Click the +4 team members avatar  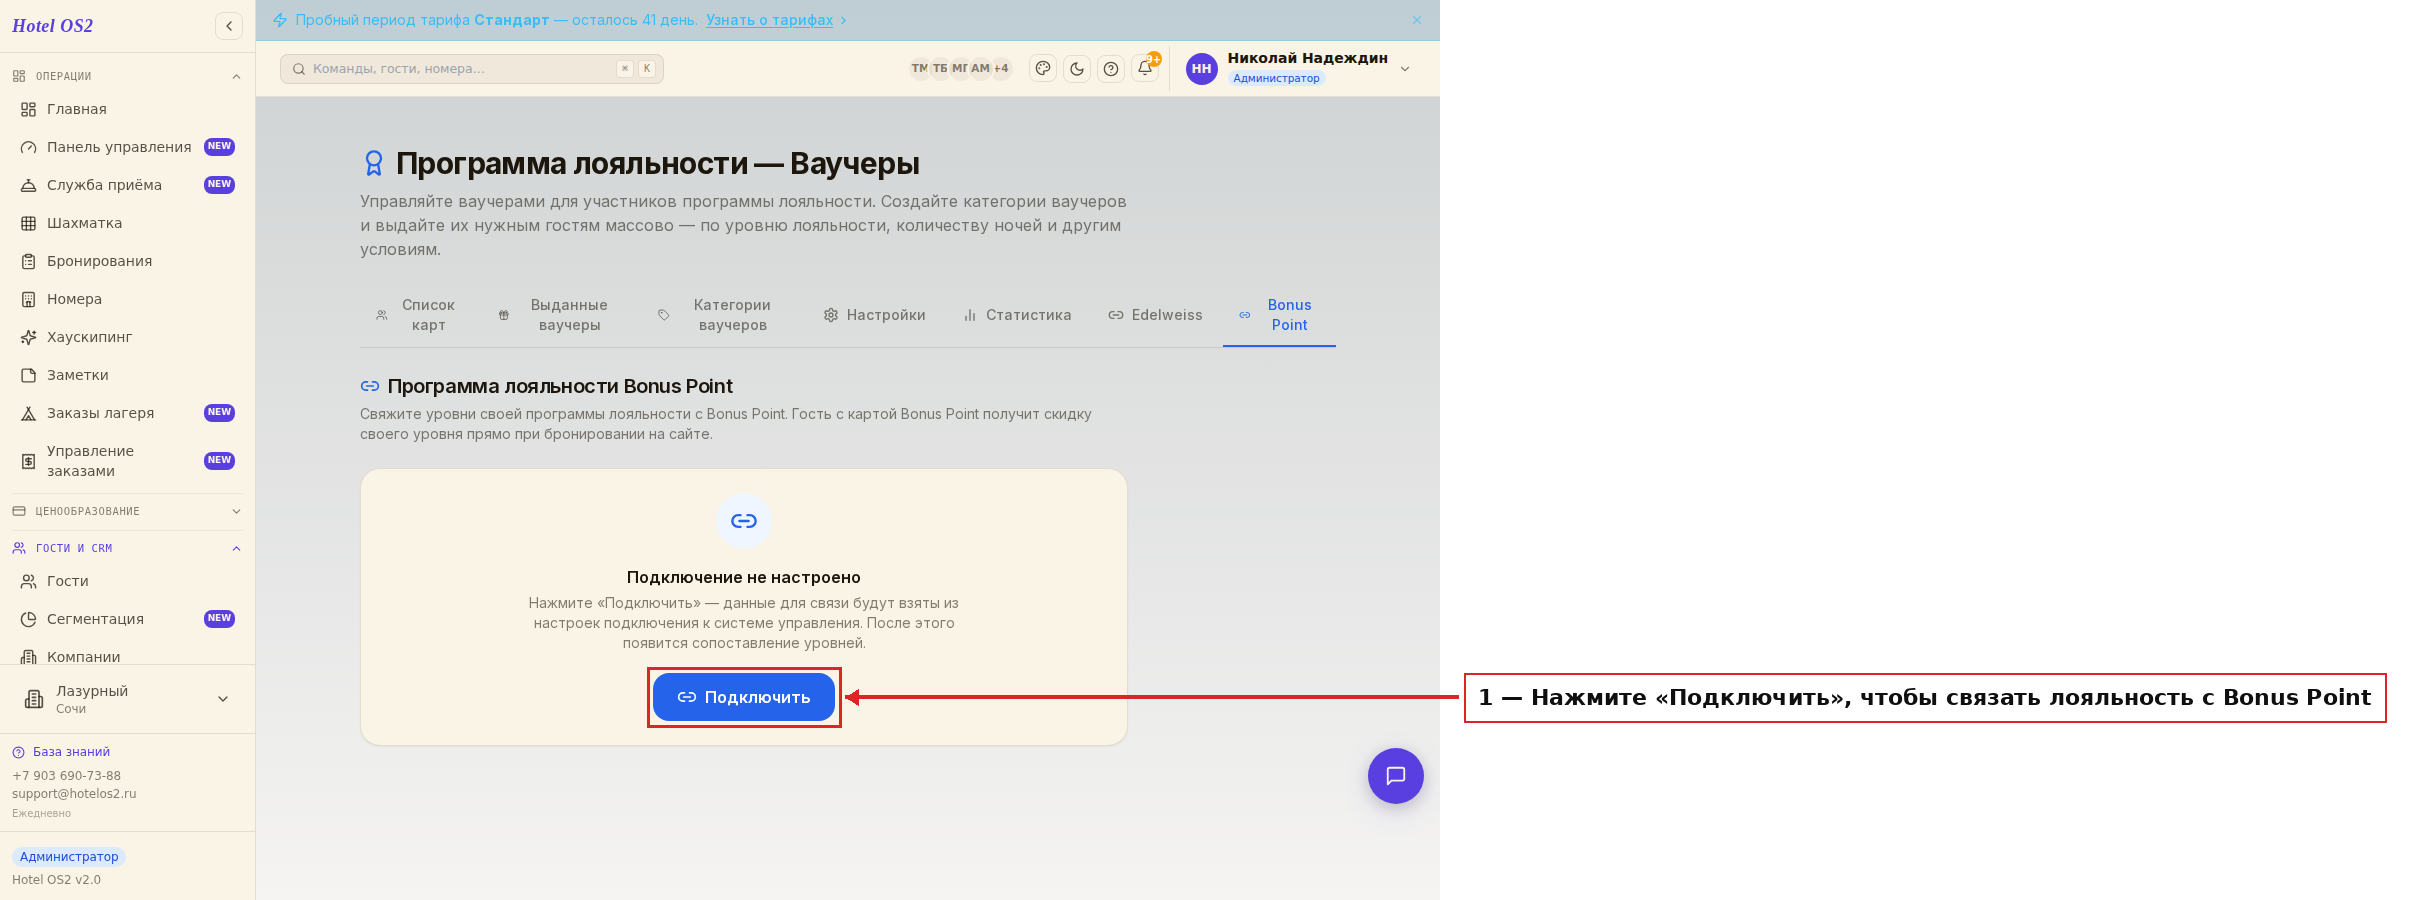(x=1001, y=69)
